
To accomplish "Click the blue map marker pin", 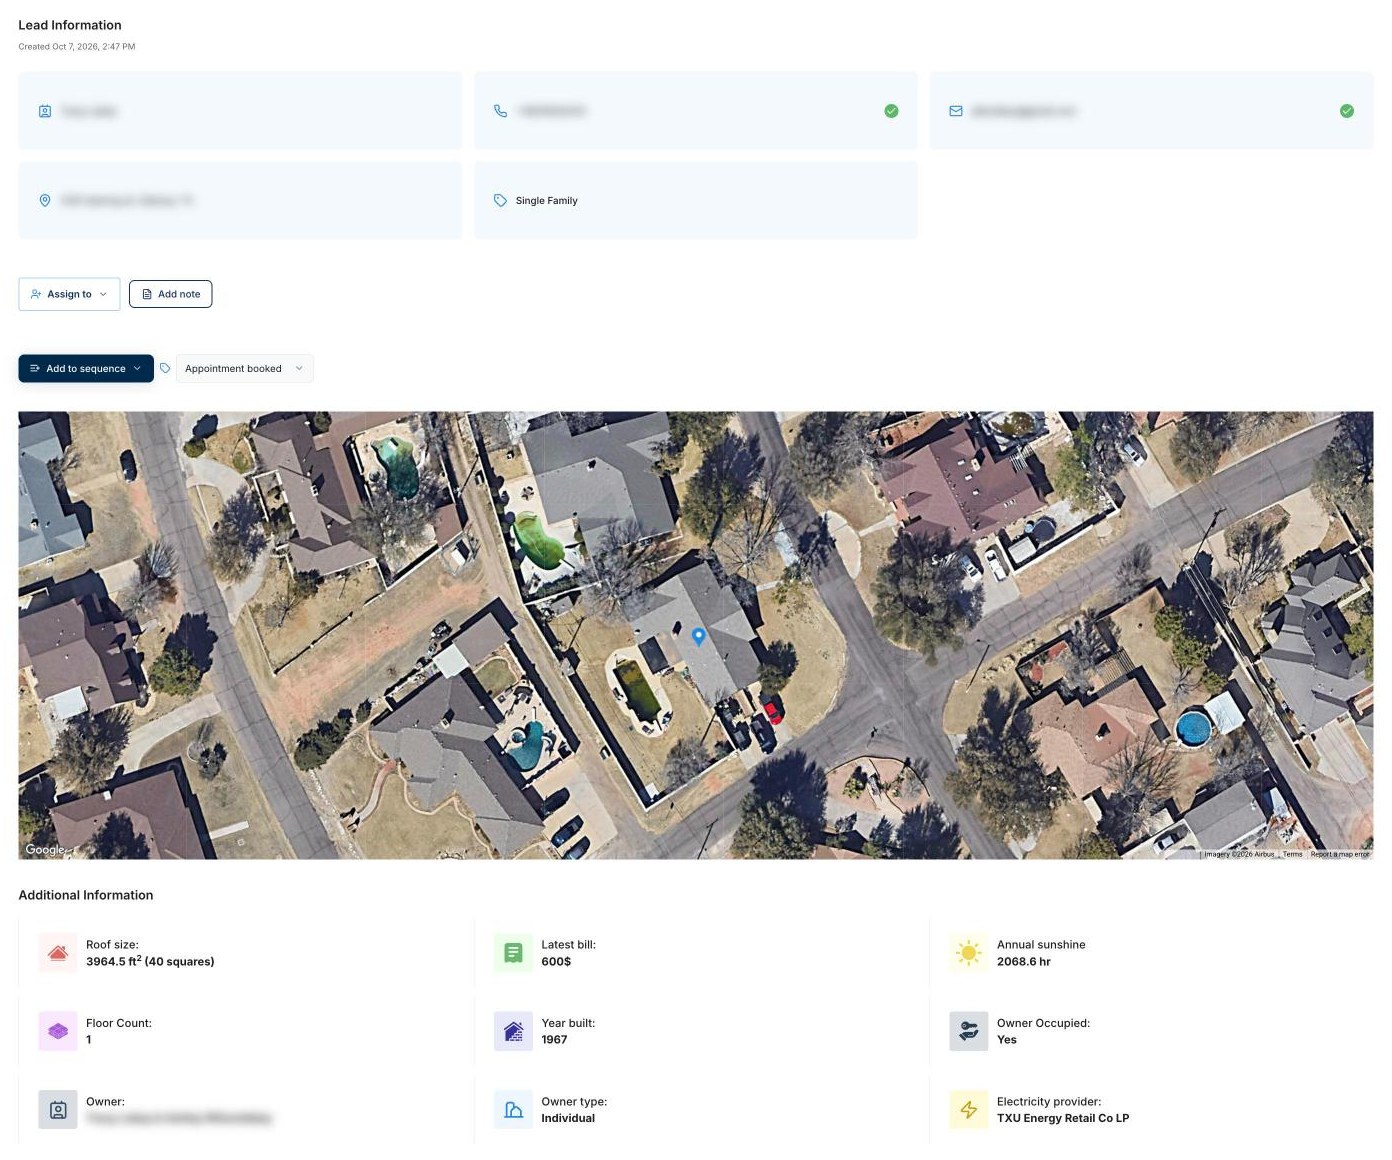I will click(699, 636).
